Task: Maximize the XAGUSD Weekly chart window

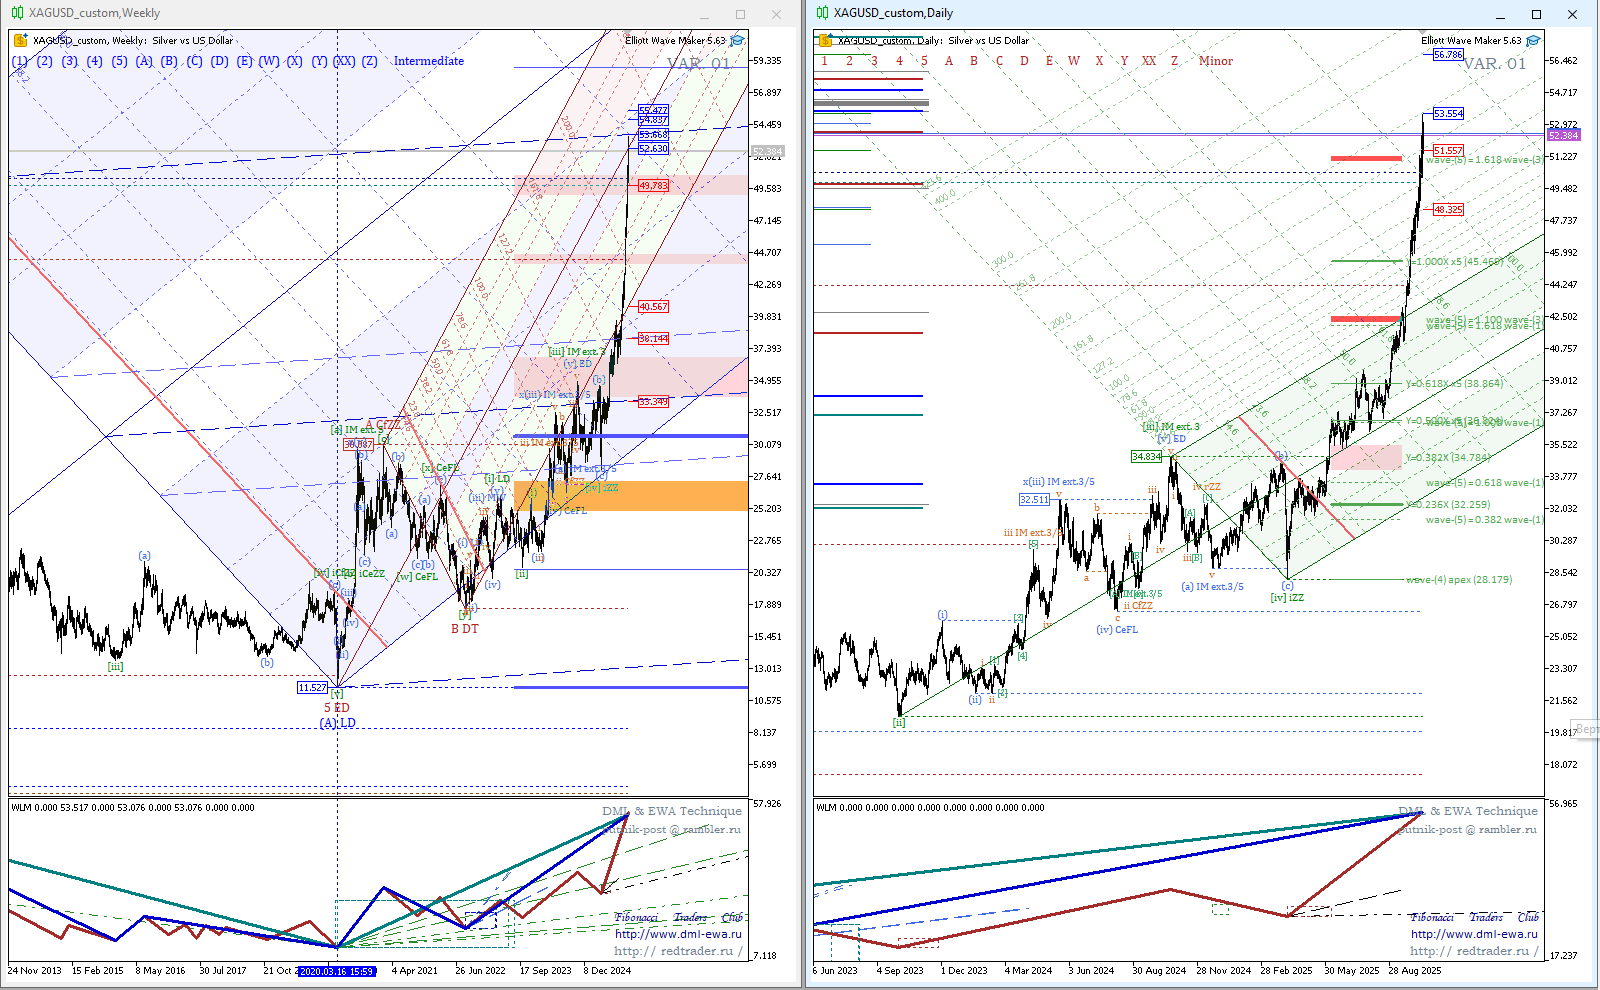Action: coord(740,14)
